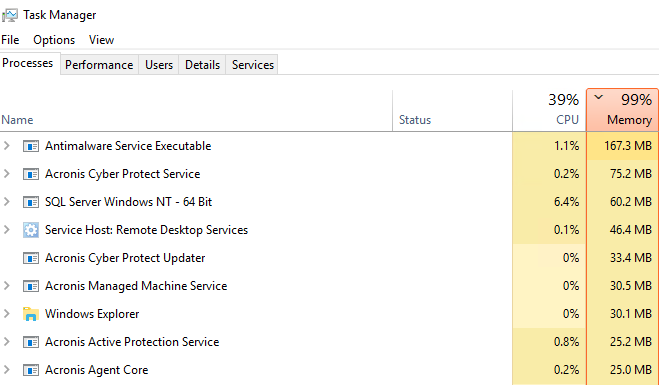
Task: Click the 30.1 MB memory value
Action: click(x=631, y=314)
